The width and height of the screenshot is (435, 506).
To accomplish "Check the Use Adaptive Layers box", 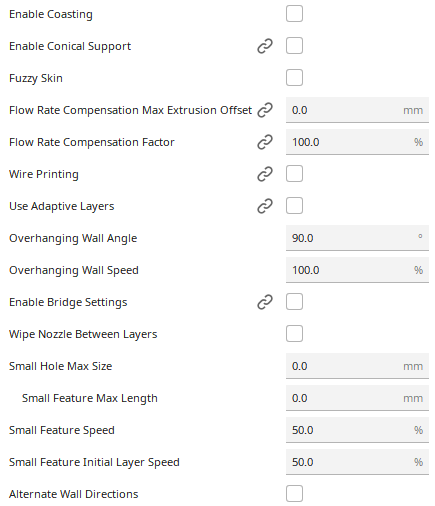I will coord(294,206).
